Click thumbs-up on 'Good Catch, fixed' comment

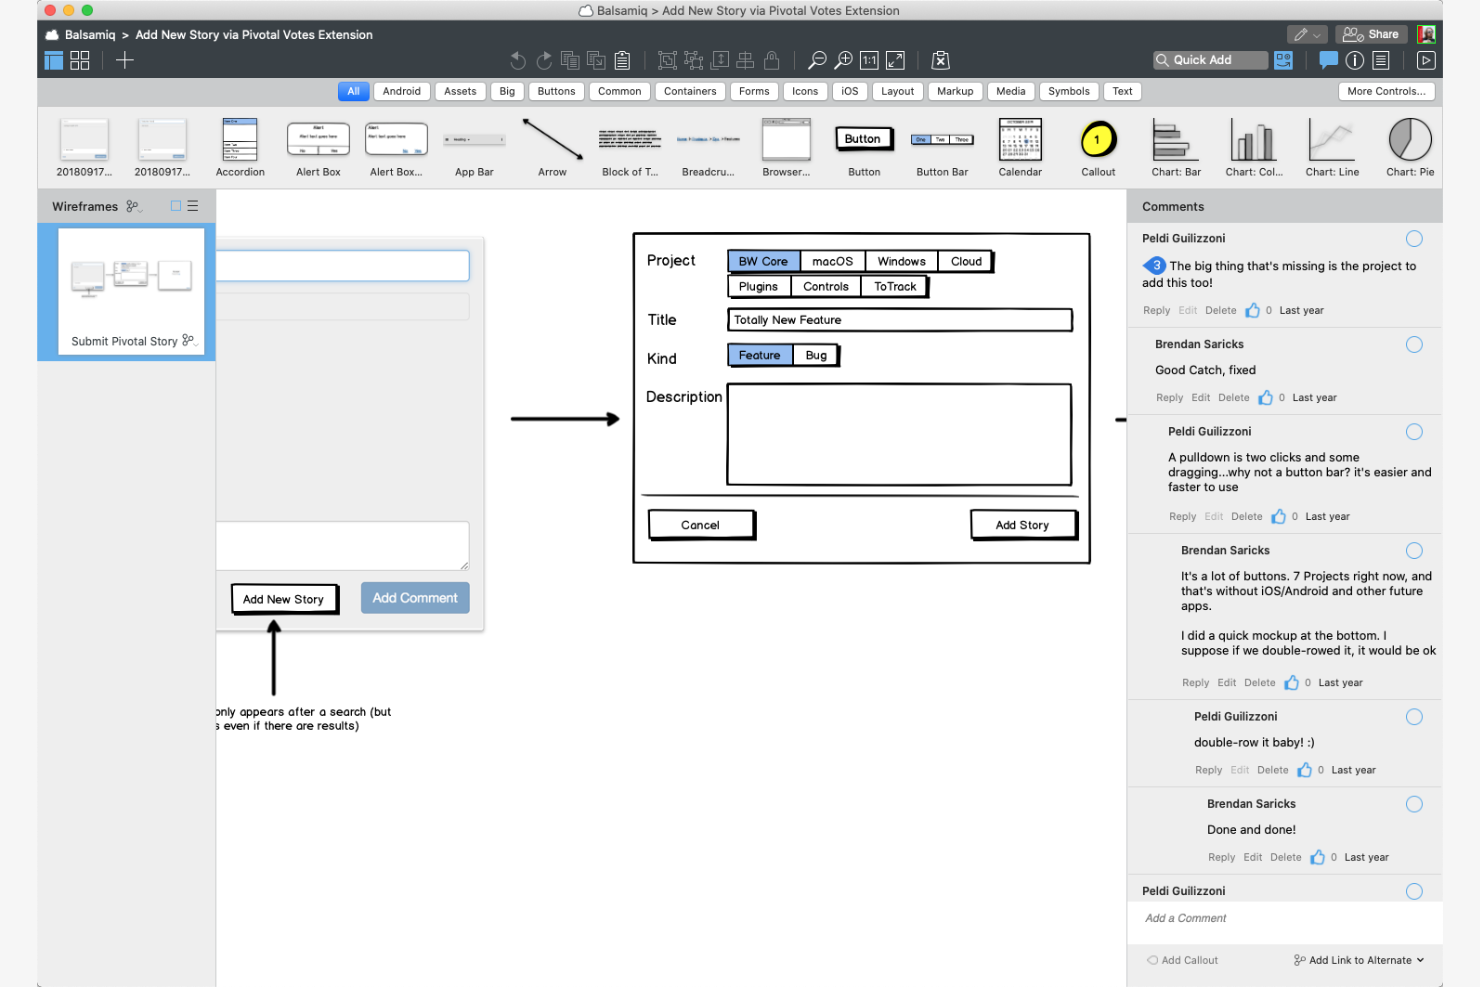click(x=1265, y=397)
